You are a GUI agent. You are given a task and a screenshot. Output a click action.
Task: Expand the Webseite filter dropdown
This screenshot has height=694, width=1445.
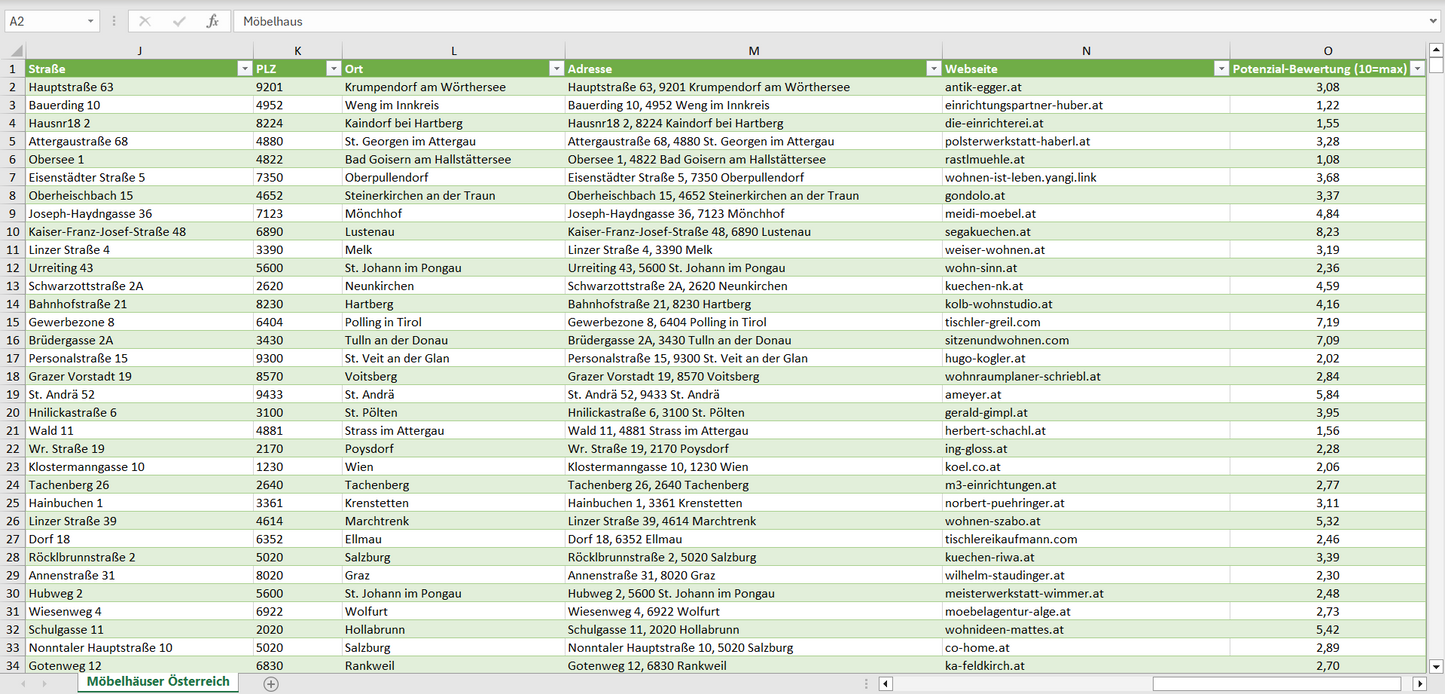[x=1220, y=69]
